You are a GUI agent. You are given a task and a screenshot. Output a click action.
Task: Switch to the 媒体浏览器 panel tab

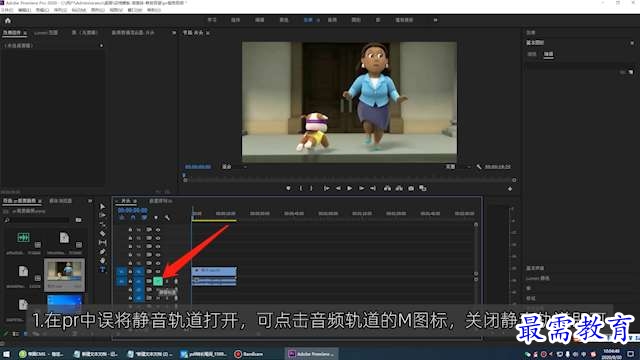pyautogui.click(x=61, y=201)
